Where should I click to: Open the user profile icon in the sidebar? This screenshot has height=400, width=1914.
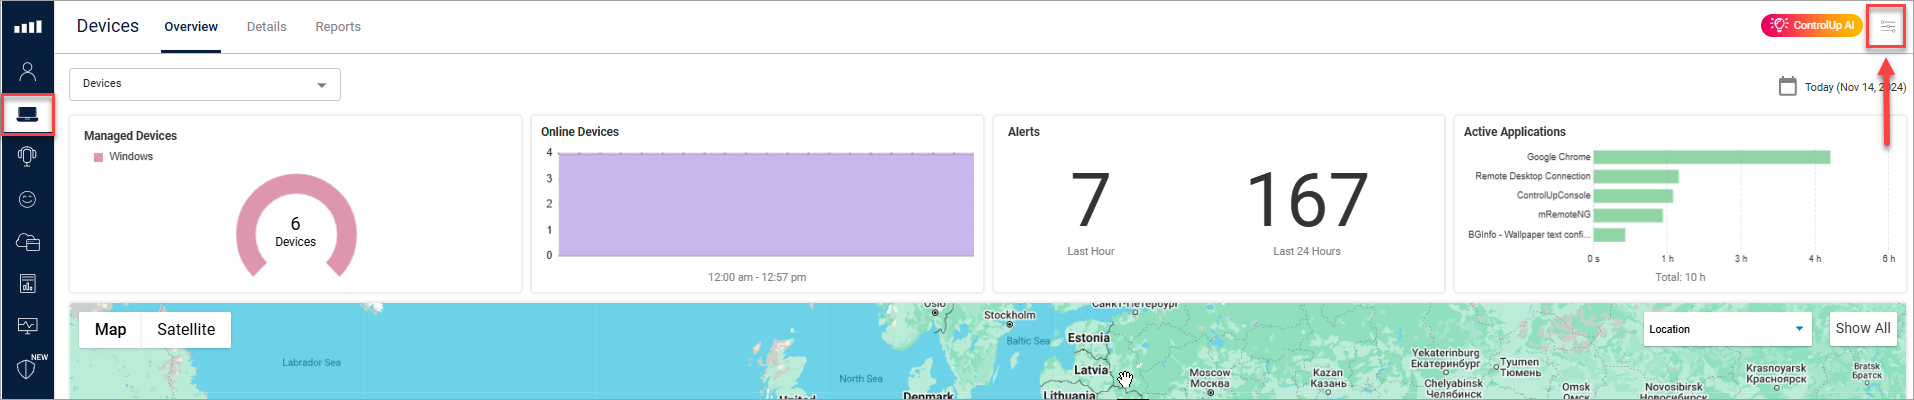click(28, 71)
